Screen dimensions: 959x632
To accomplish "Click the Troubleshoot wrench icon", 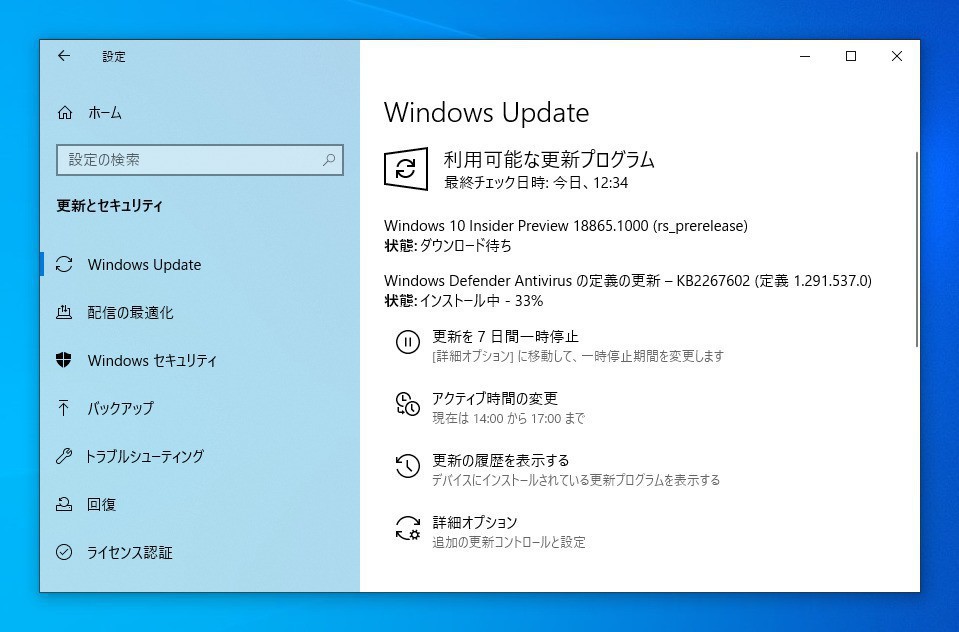I will click(x=64, y=456).
